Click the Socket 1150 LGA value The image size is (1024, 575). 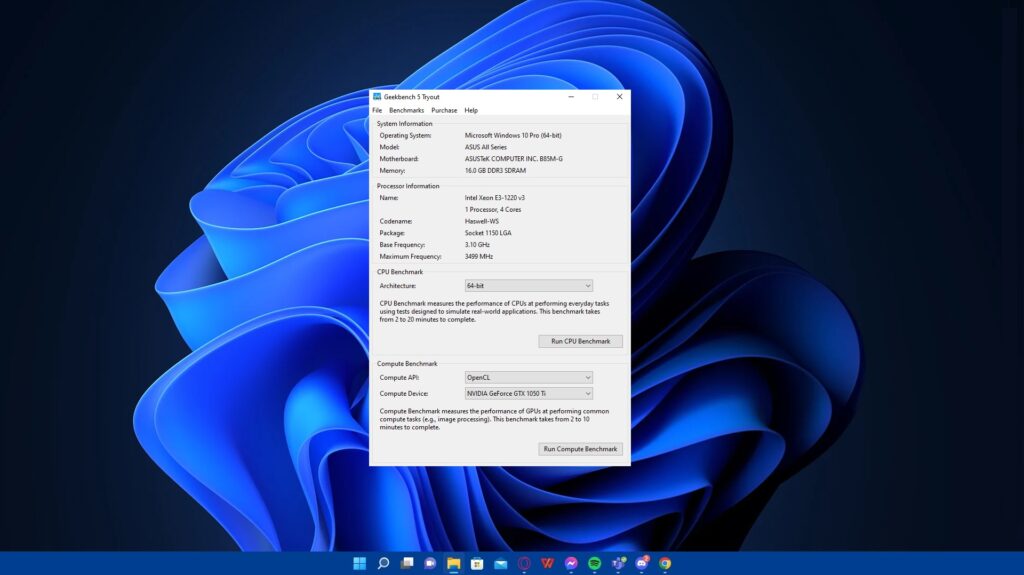488,233
